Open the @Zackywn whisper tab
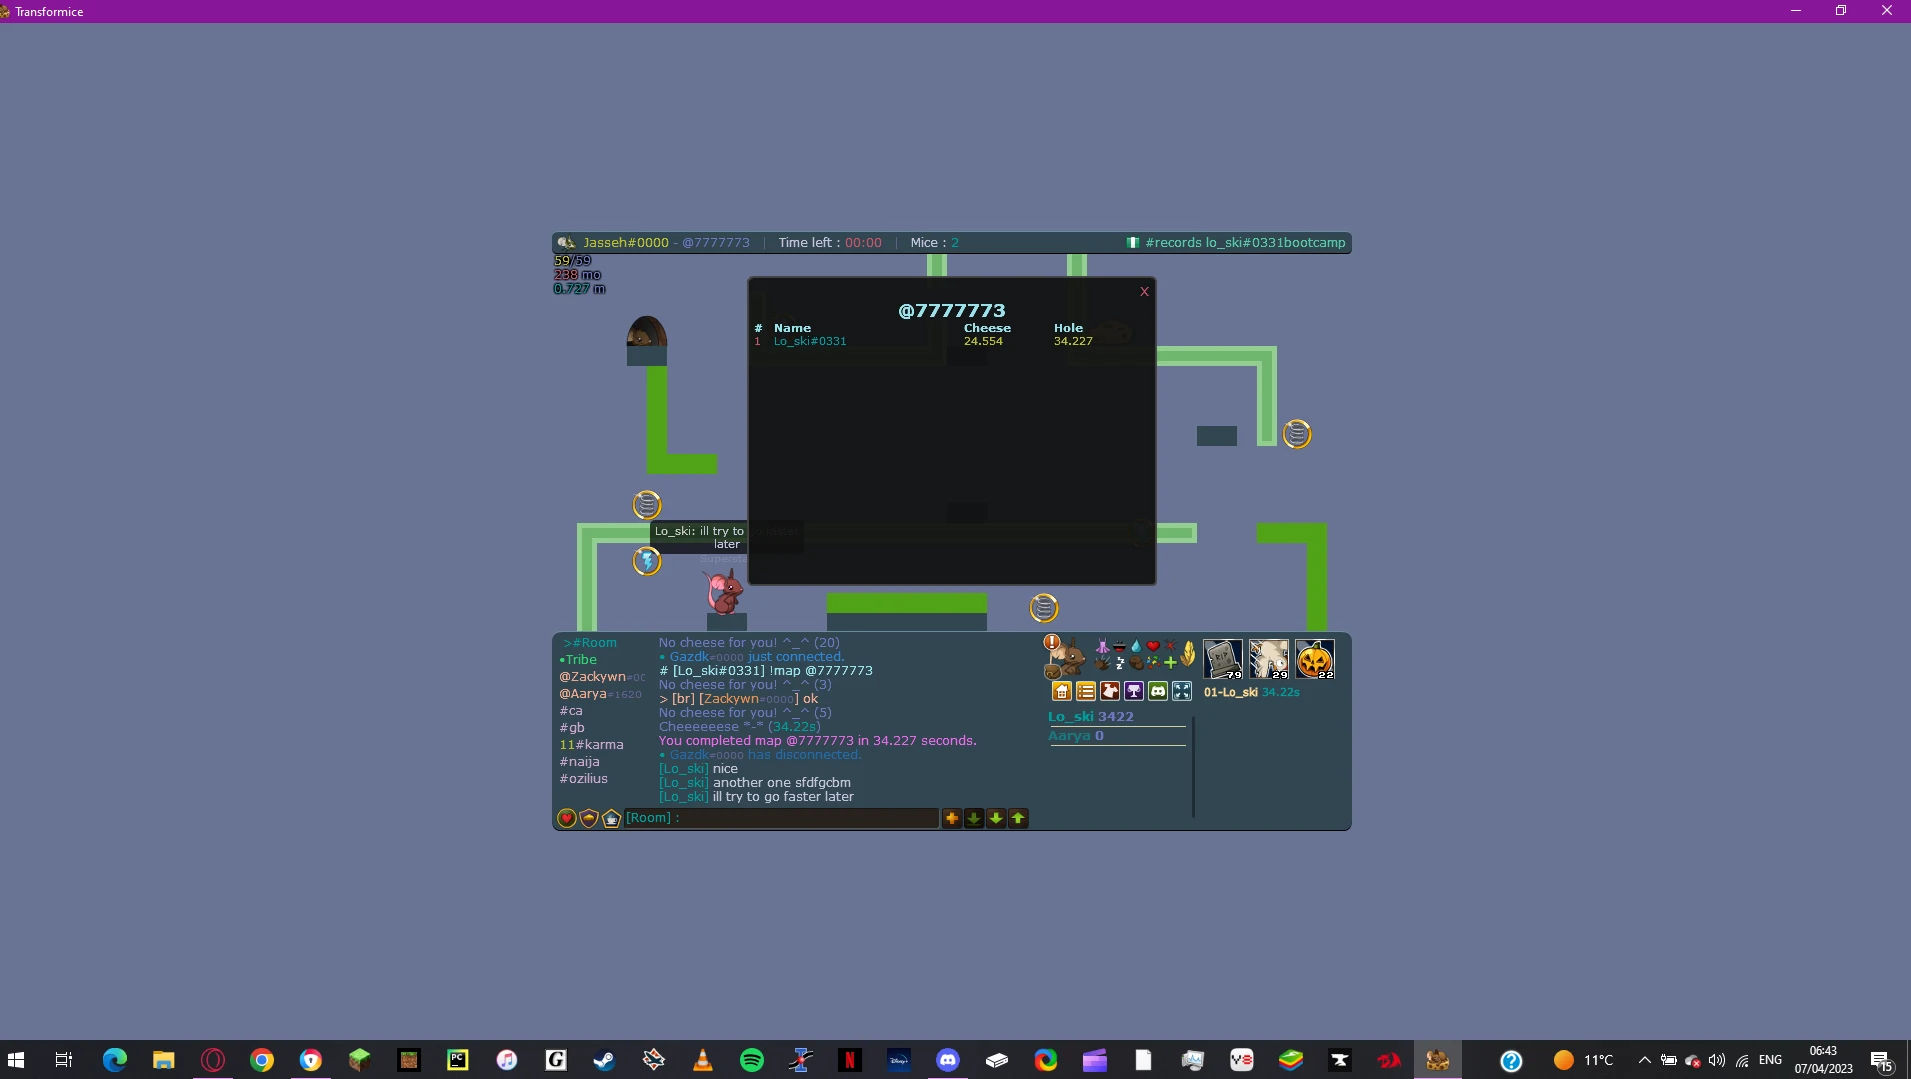This screenshot has height=1079, width=1911. click(x=602, y=677)
